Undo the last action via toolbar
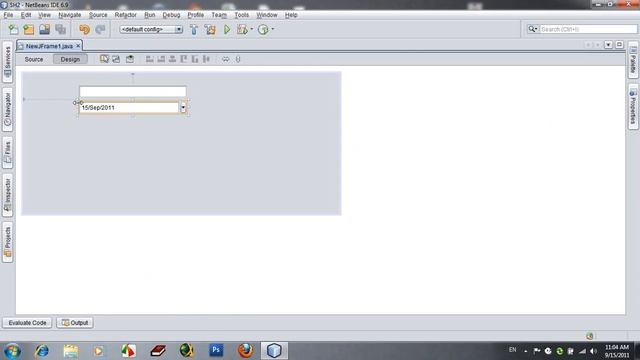This screenshot has height=360, width=640. [x=84, y=29]
